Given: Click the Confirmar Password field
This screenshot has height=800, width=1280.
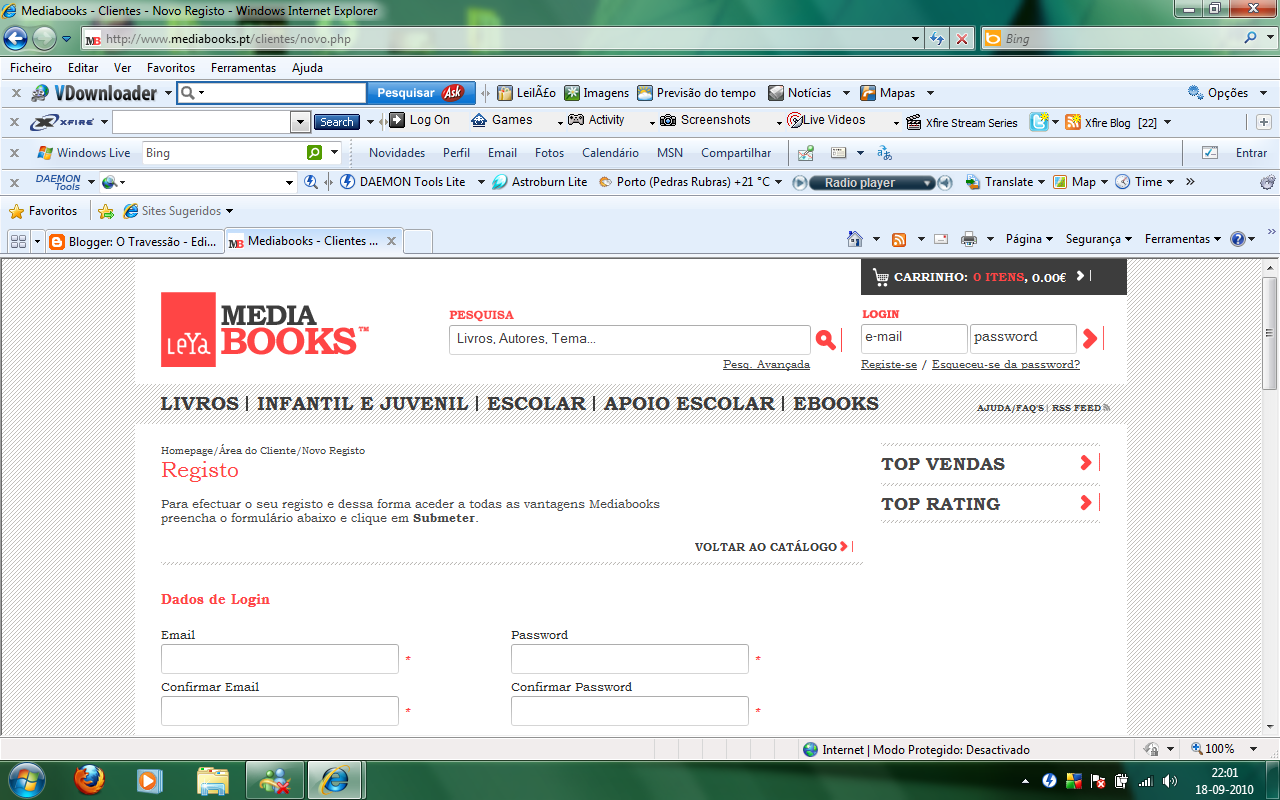Looking at the screenshot, I should click(x=630, y=711).
